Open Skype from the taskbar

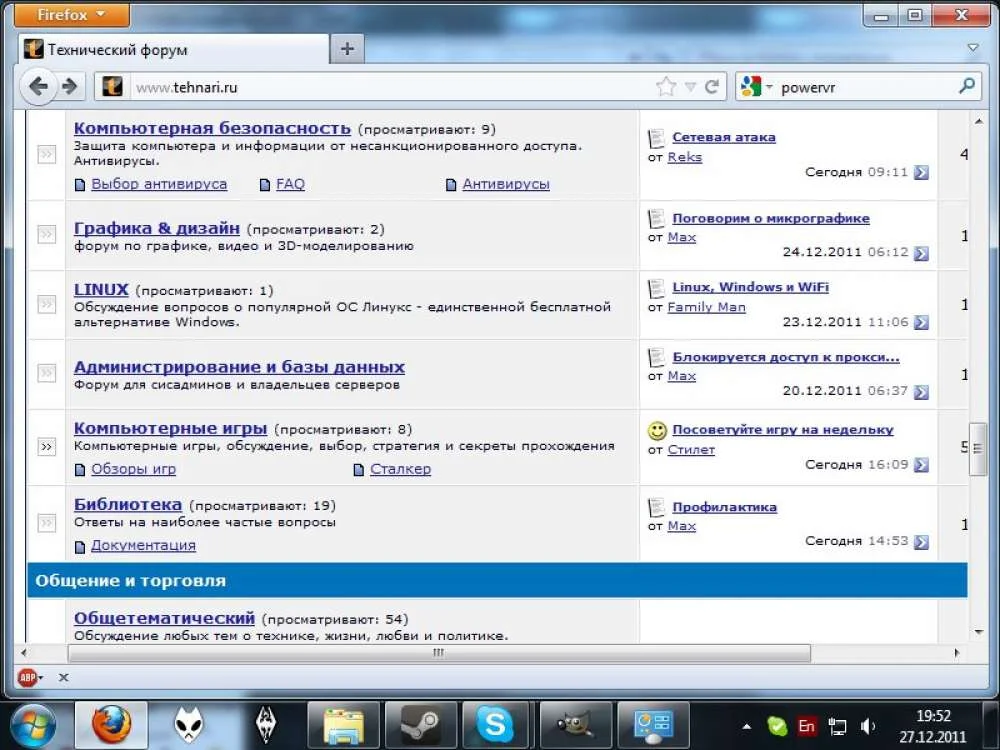[495, 724]
